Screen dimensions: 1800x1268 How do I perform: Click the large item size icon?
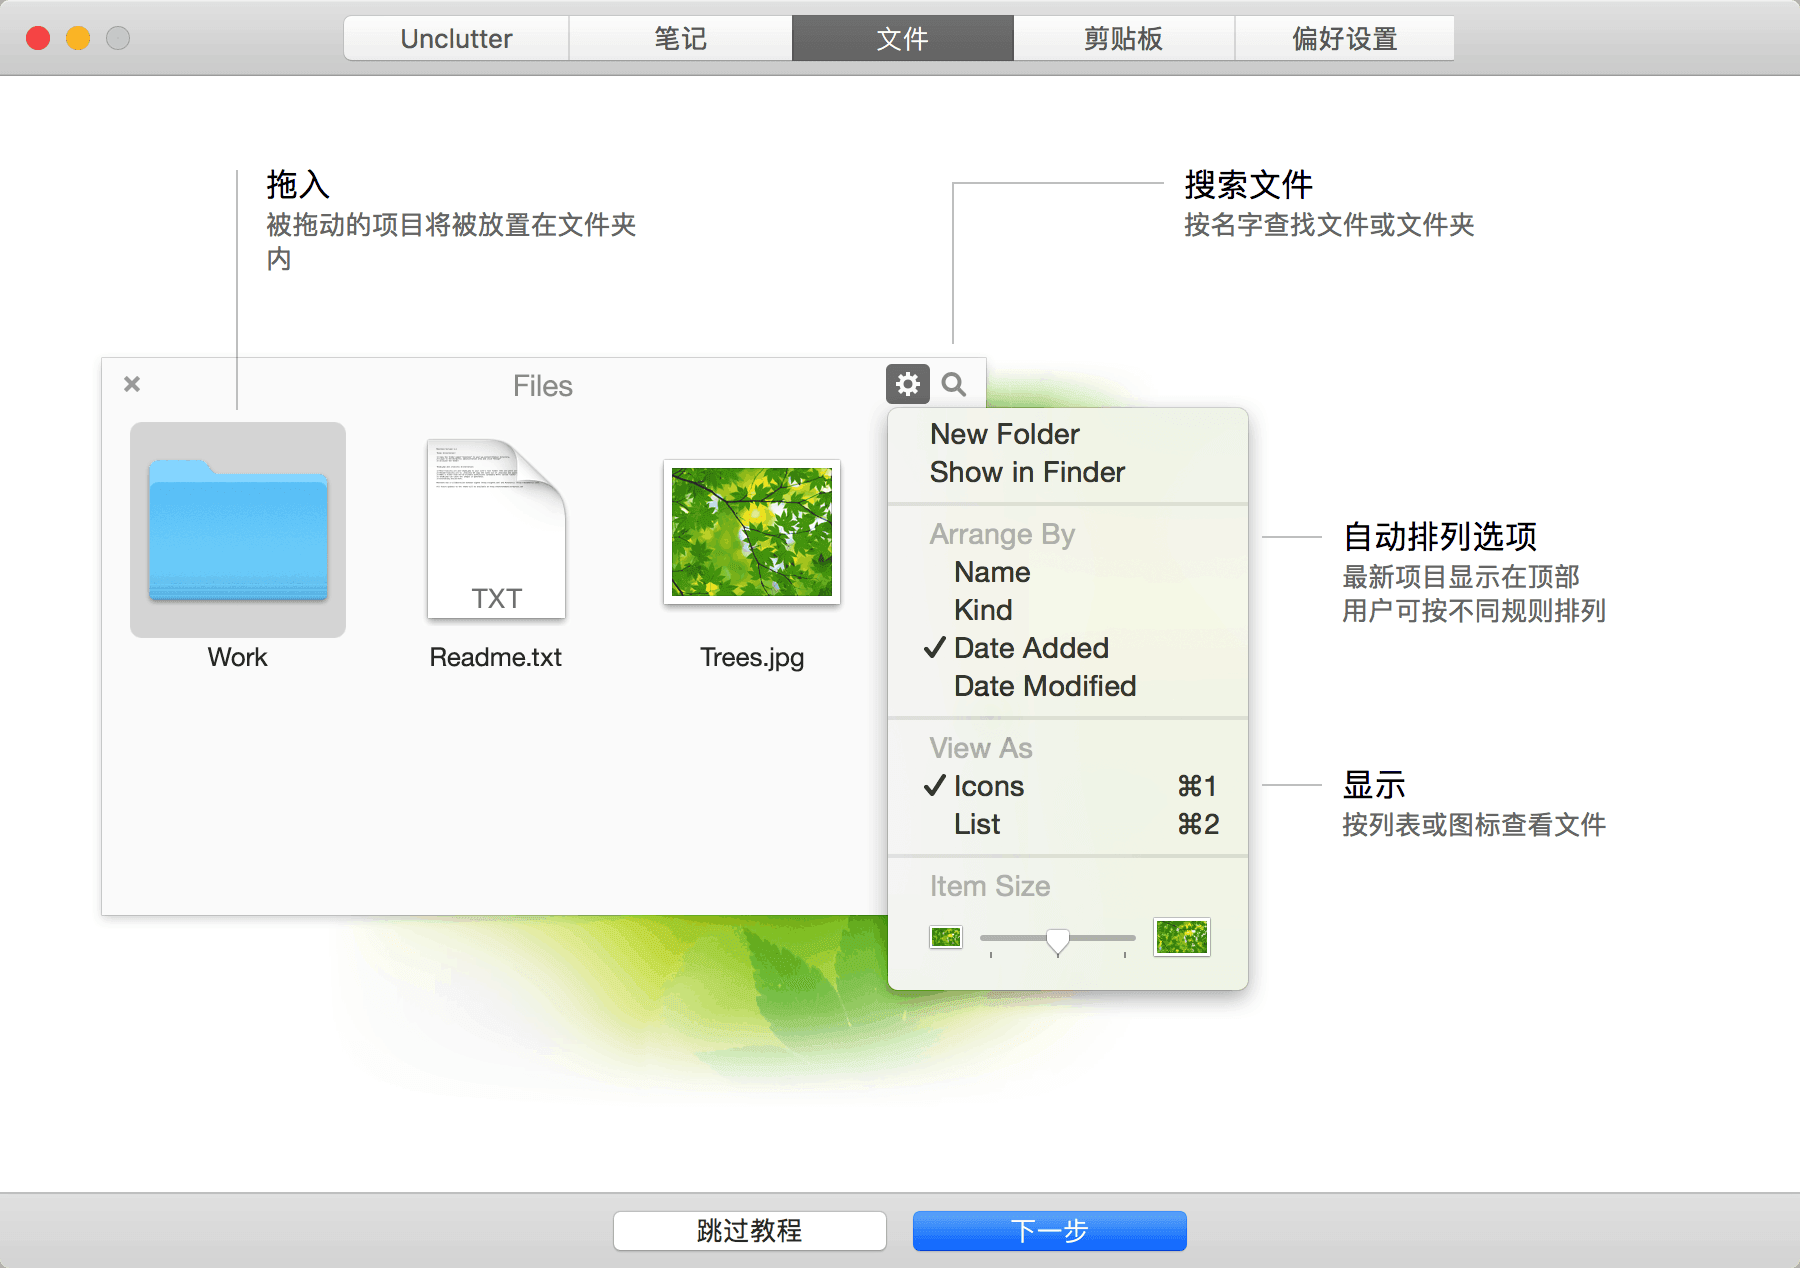[x=1182, y=937]
